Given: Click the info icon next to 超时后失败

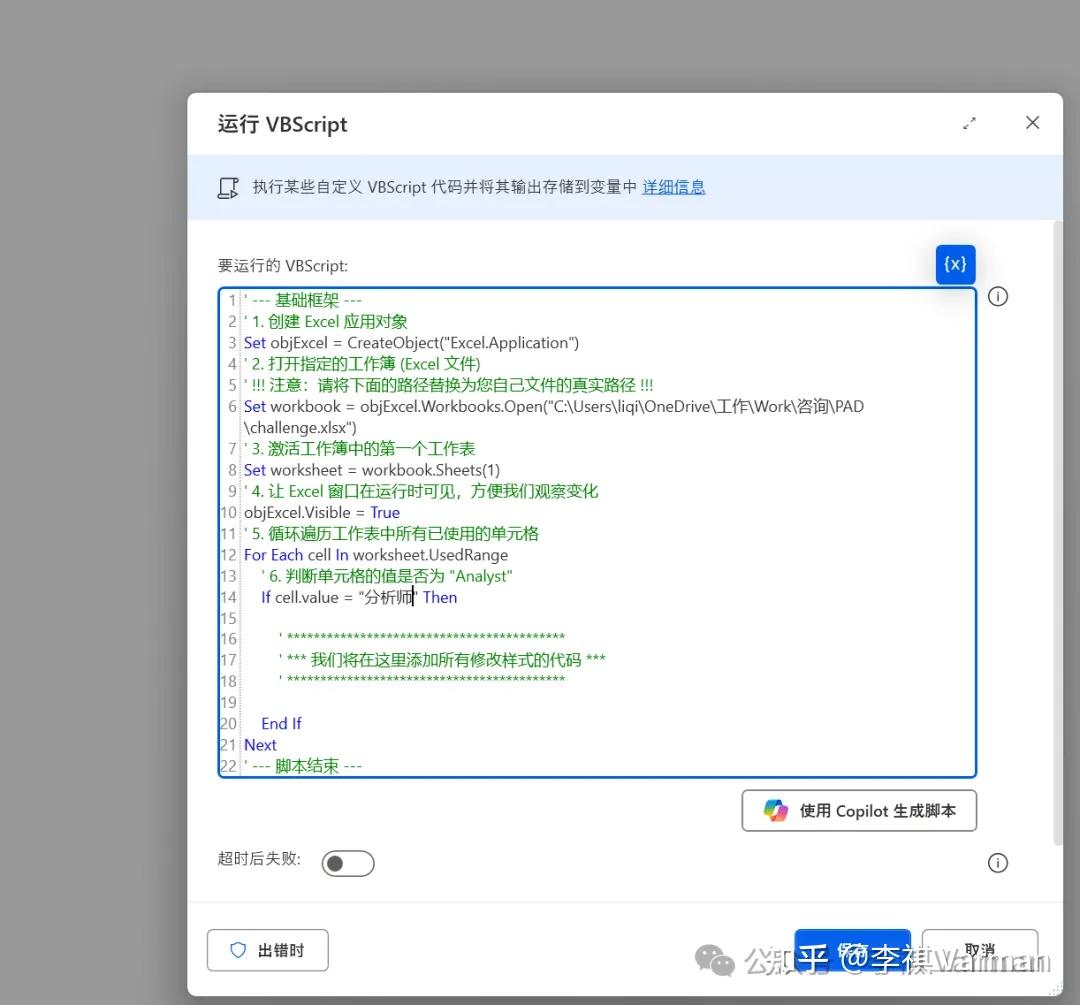Looking at the screenshot, I should point(997,862).
